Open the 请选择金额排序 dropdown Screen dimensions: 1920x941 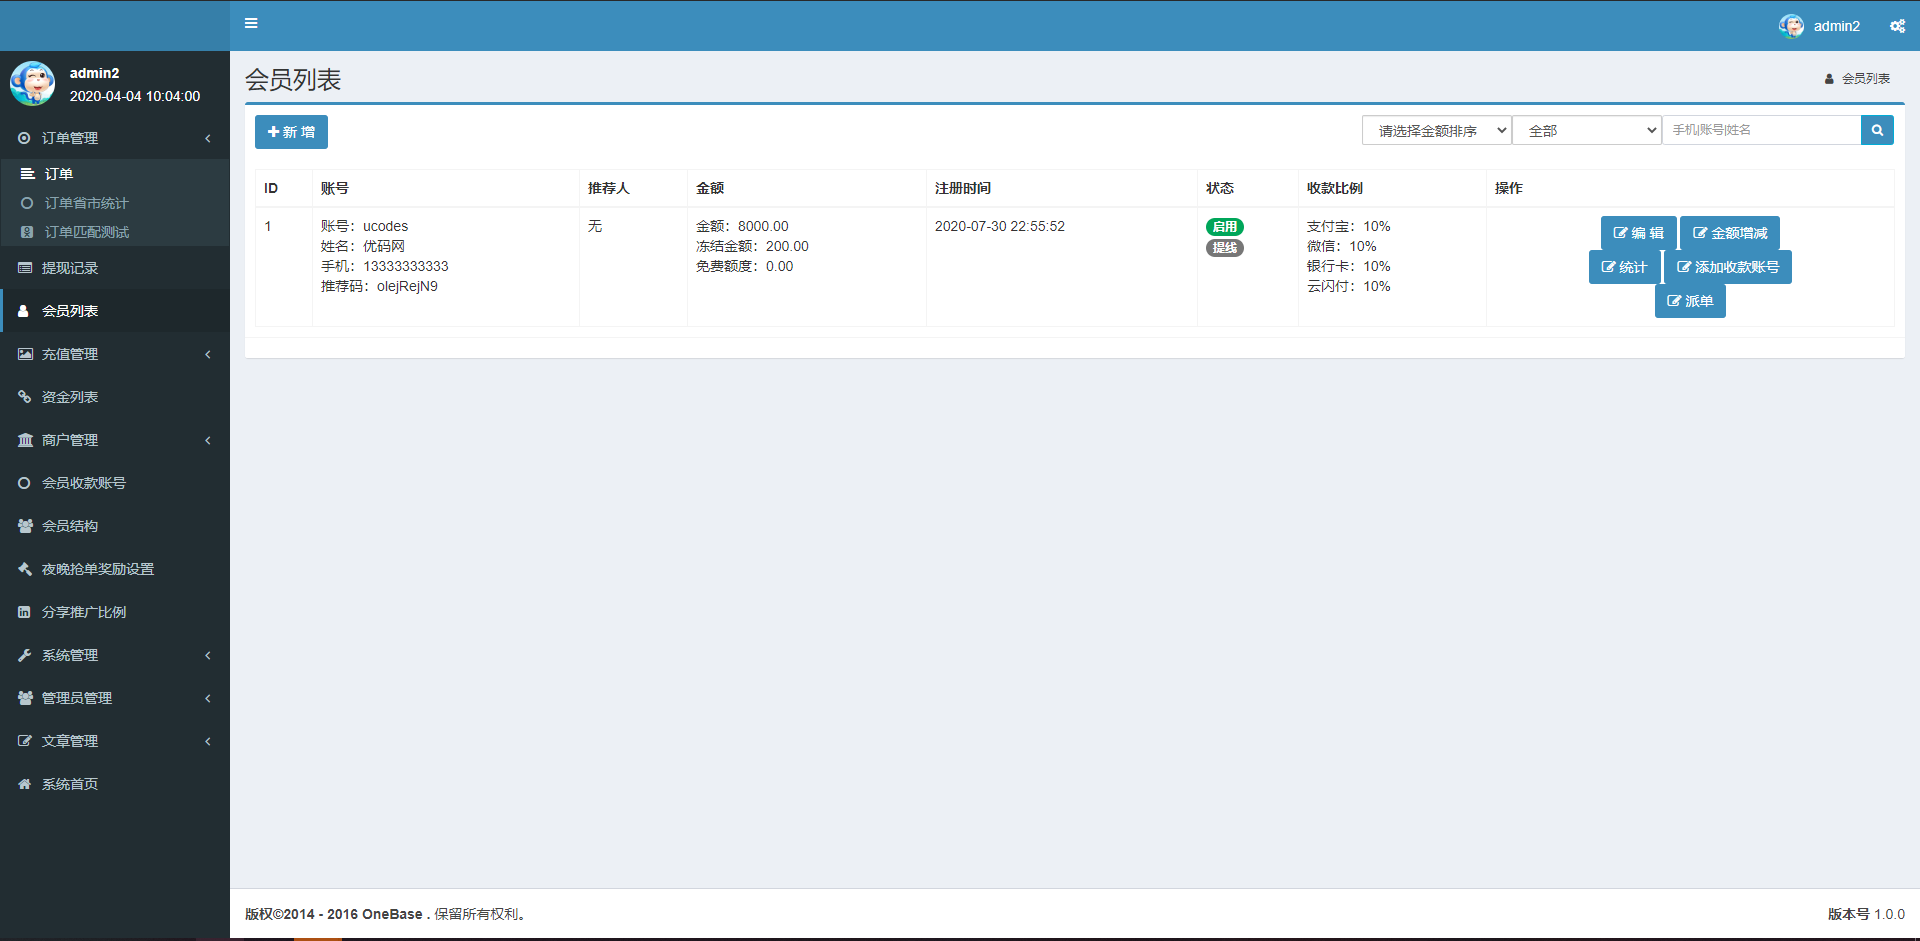click(1436, 129)
